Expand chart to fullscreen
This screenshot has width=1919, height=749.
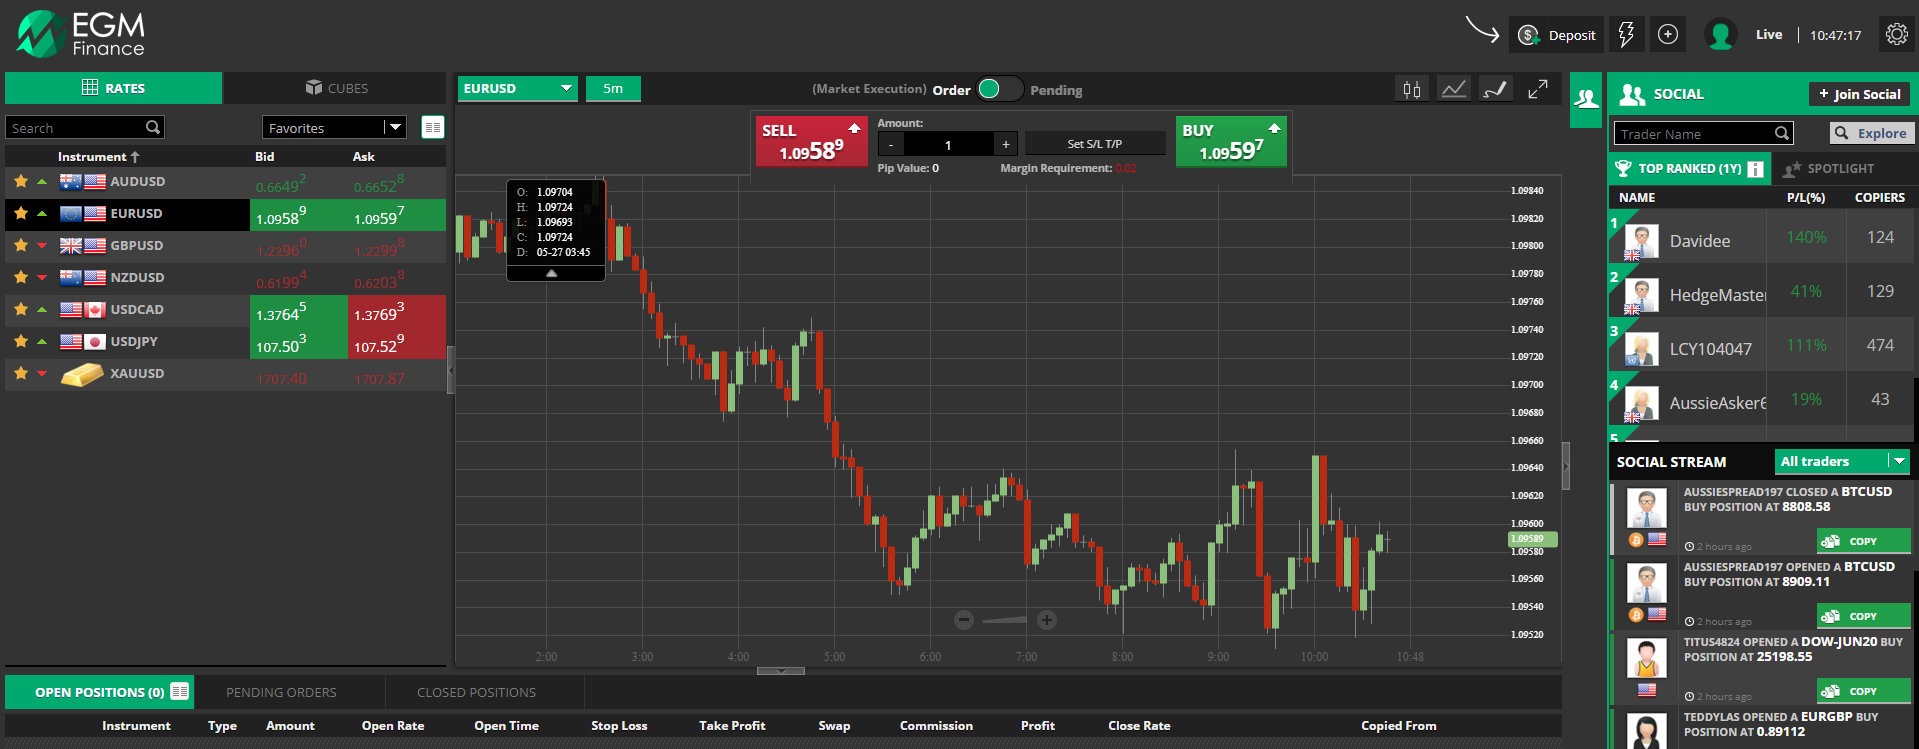(x=1538, y=89)
